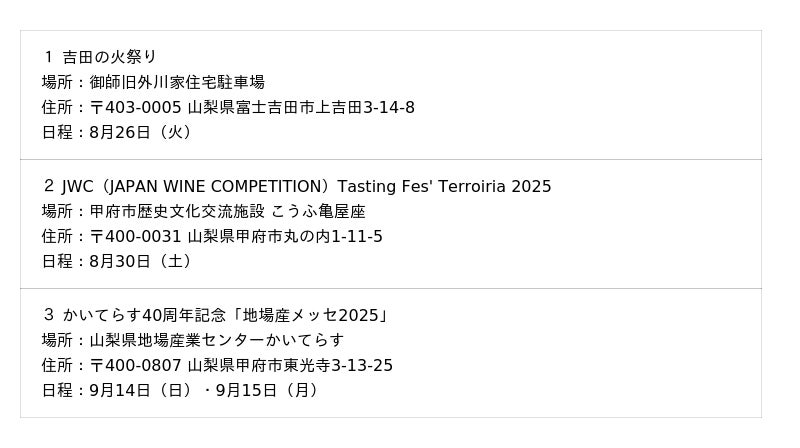Select postal code 〒400-0031
This screenshot has width=800, height=448.
coord(135,237)
